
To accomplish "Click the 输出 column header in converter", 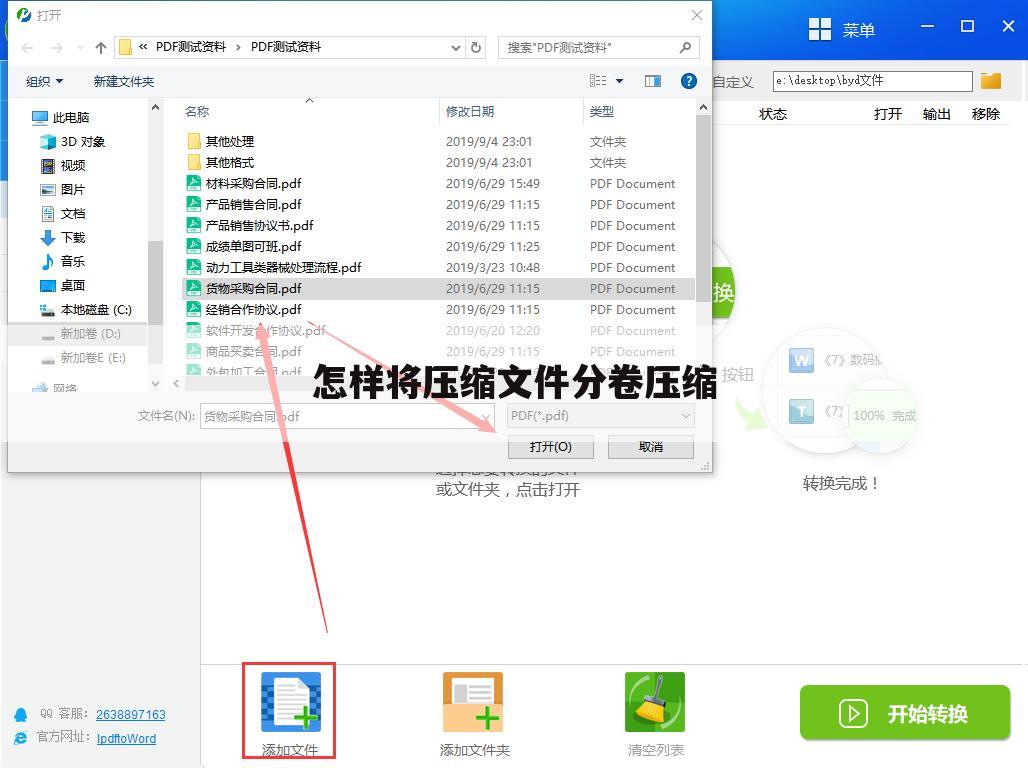I will (x=936, y=114).
